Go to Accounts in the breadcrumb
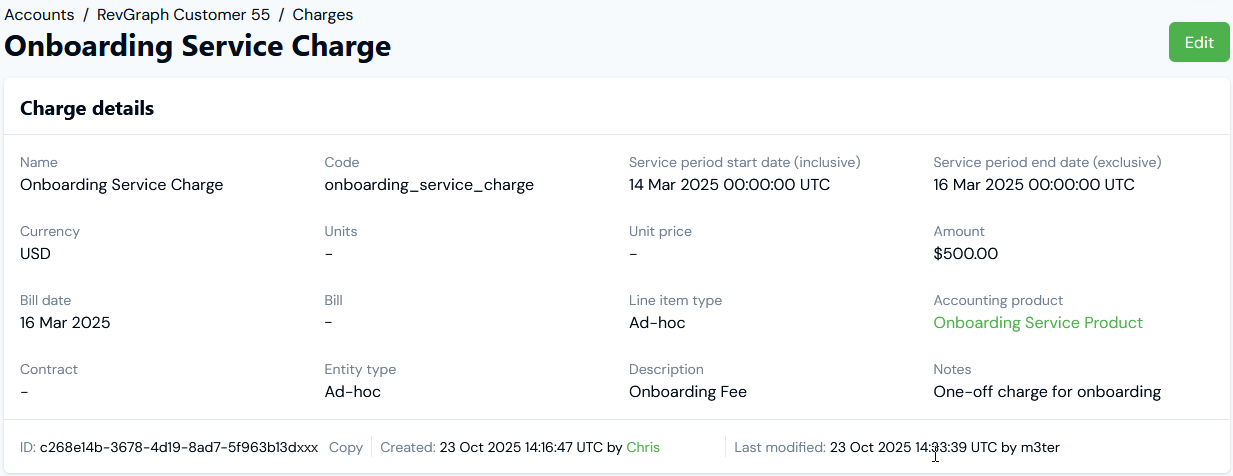The image size is (1233, 476). pos(39,15)
